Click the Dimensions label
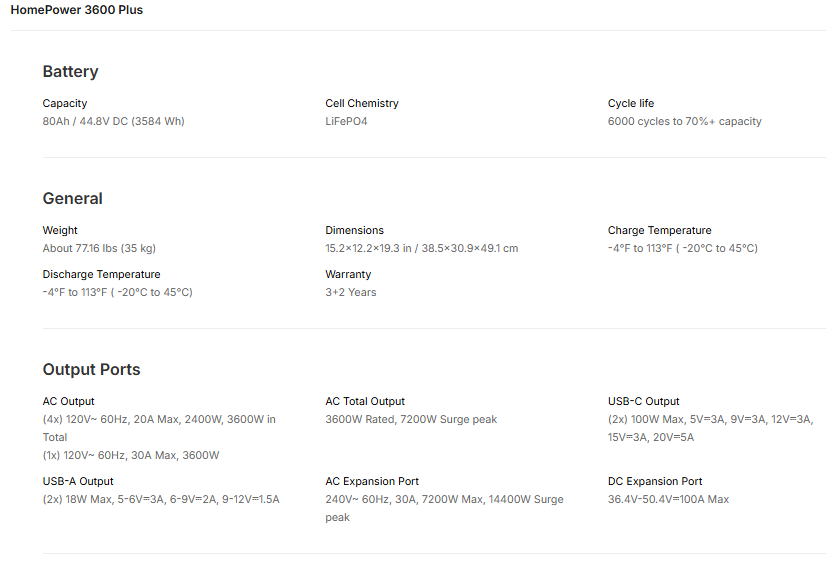The image size is (826, 561). tap(354, 230)
